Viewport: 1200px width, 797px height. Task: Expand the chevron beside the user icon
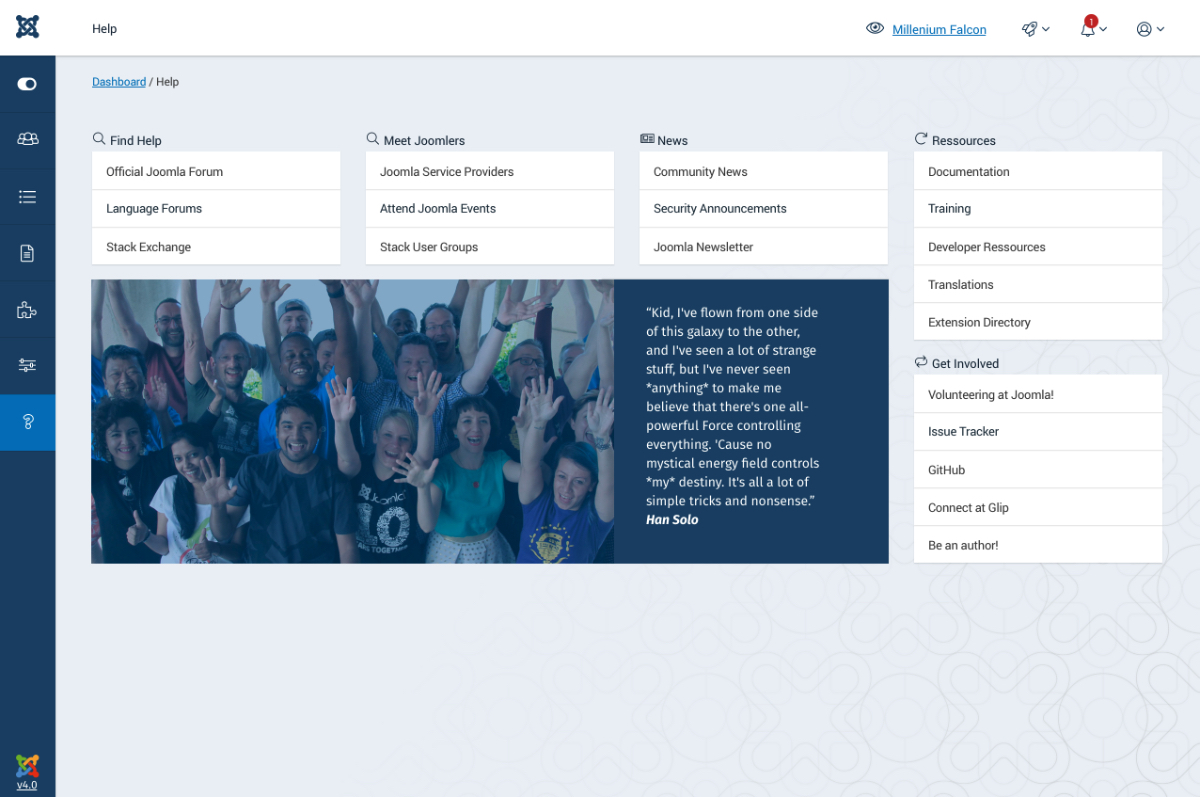(1160, 30)
